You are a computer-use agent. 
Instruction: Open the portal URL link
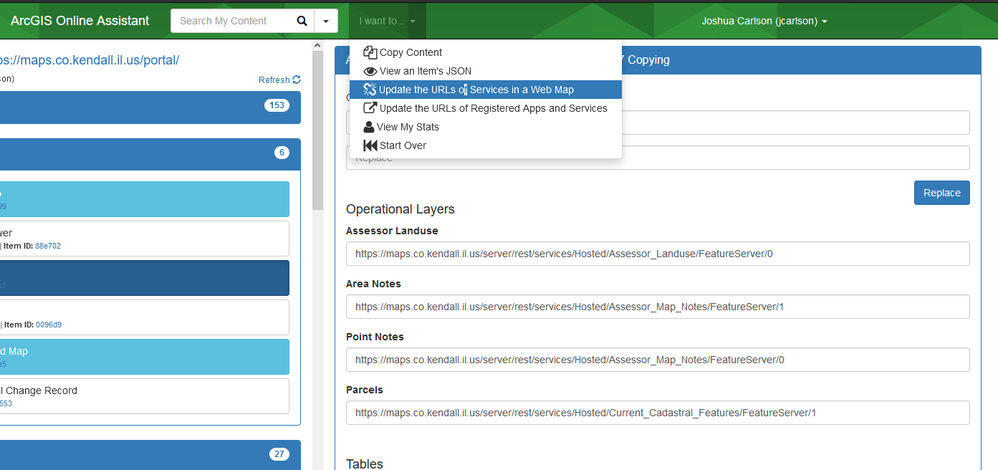[89, 60]
